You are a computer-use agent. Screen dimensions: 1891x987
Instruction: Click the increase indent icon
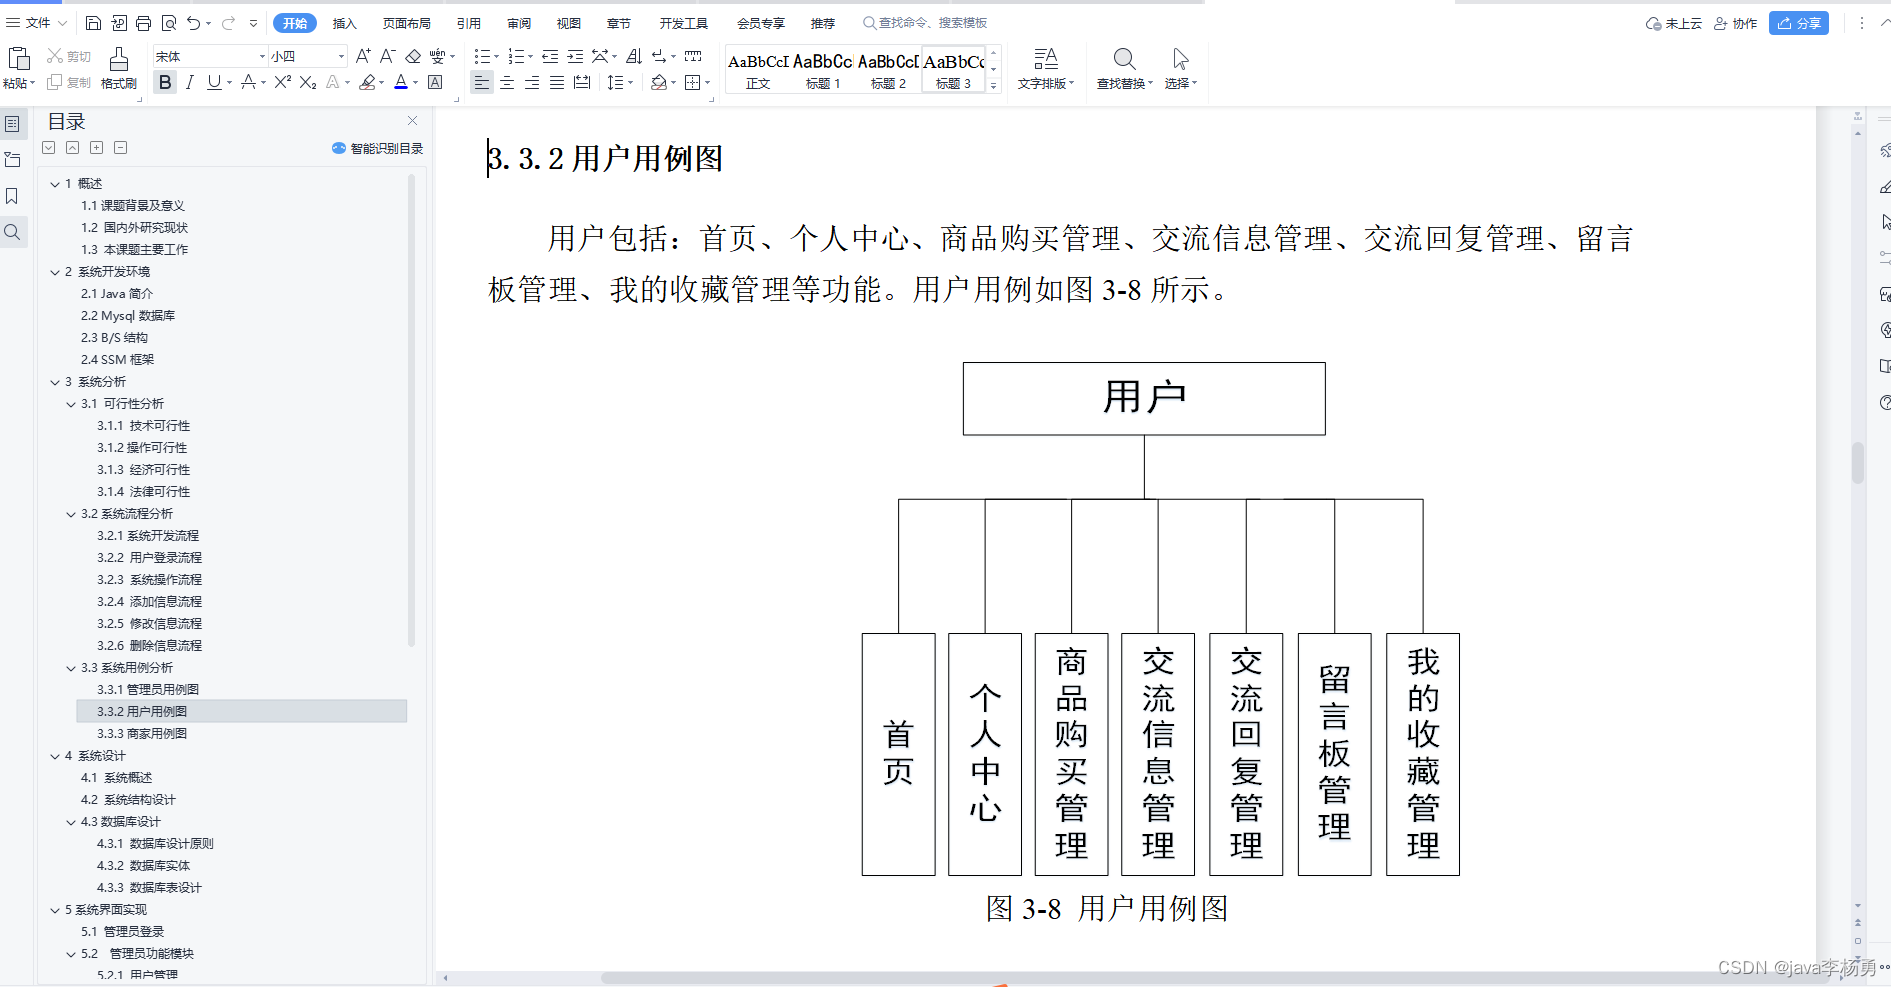[575, 56]
